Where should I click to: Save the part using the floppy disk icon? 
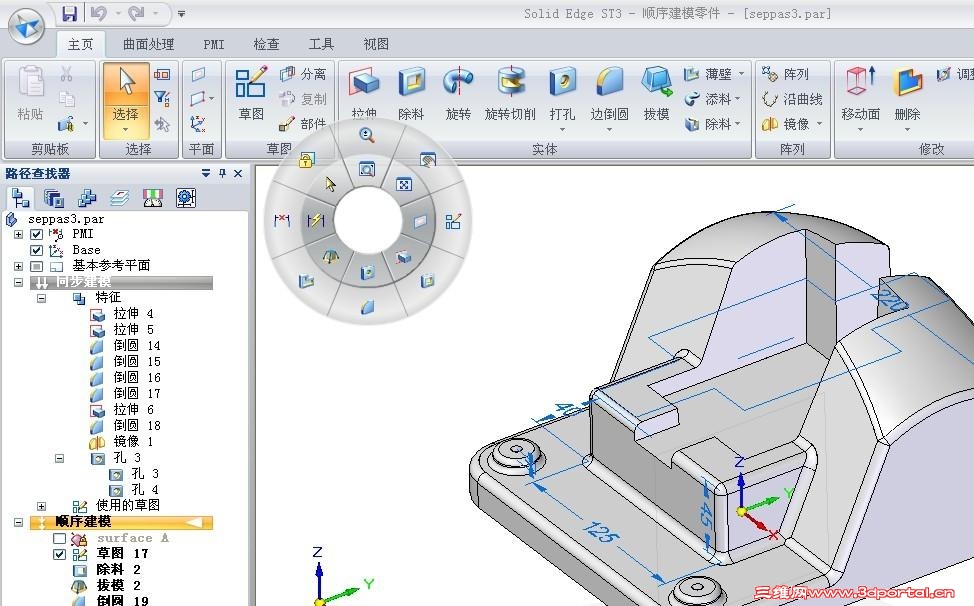click(70, 13)
